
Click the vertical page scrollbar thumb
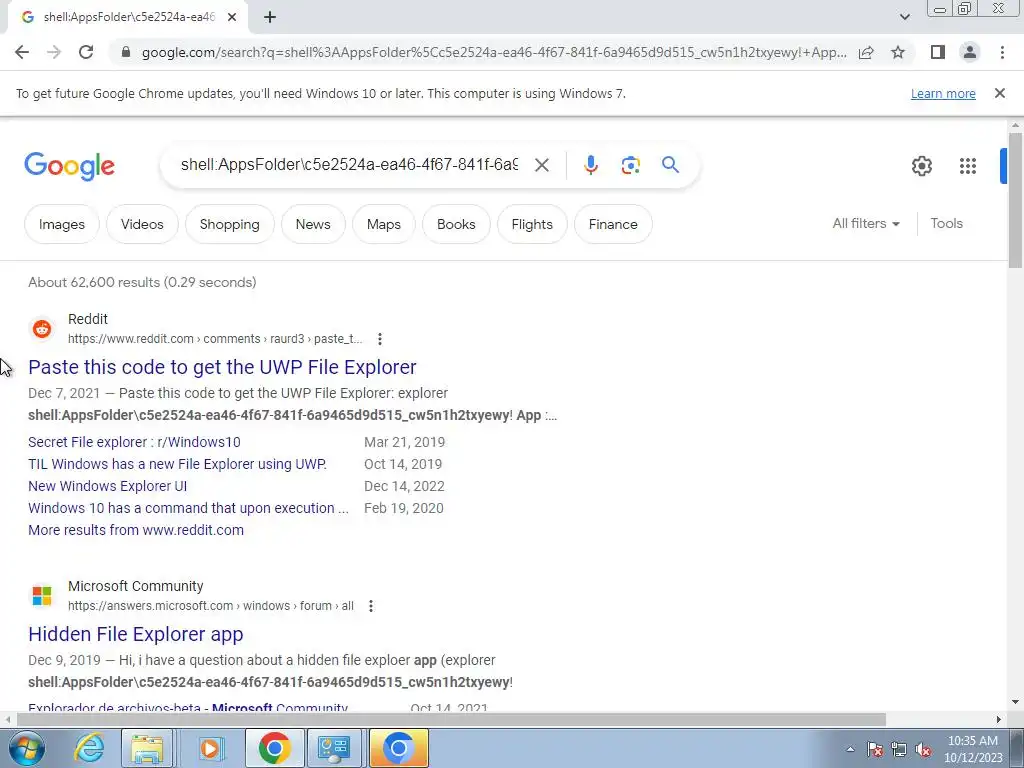[1015, 200]
